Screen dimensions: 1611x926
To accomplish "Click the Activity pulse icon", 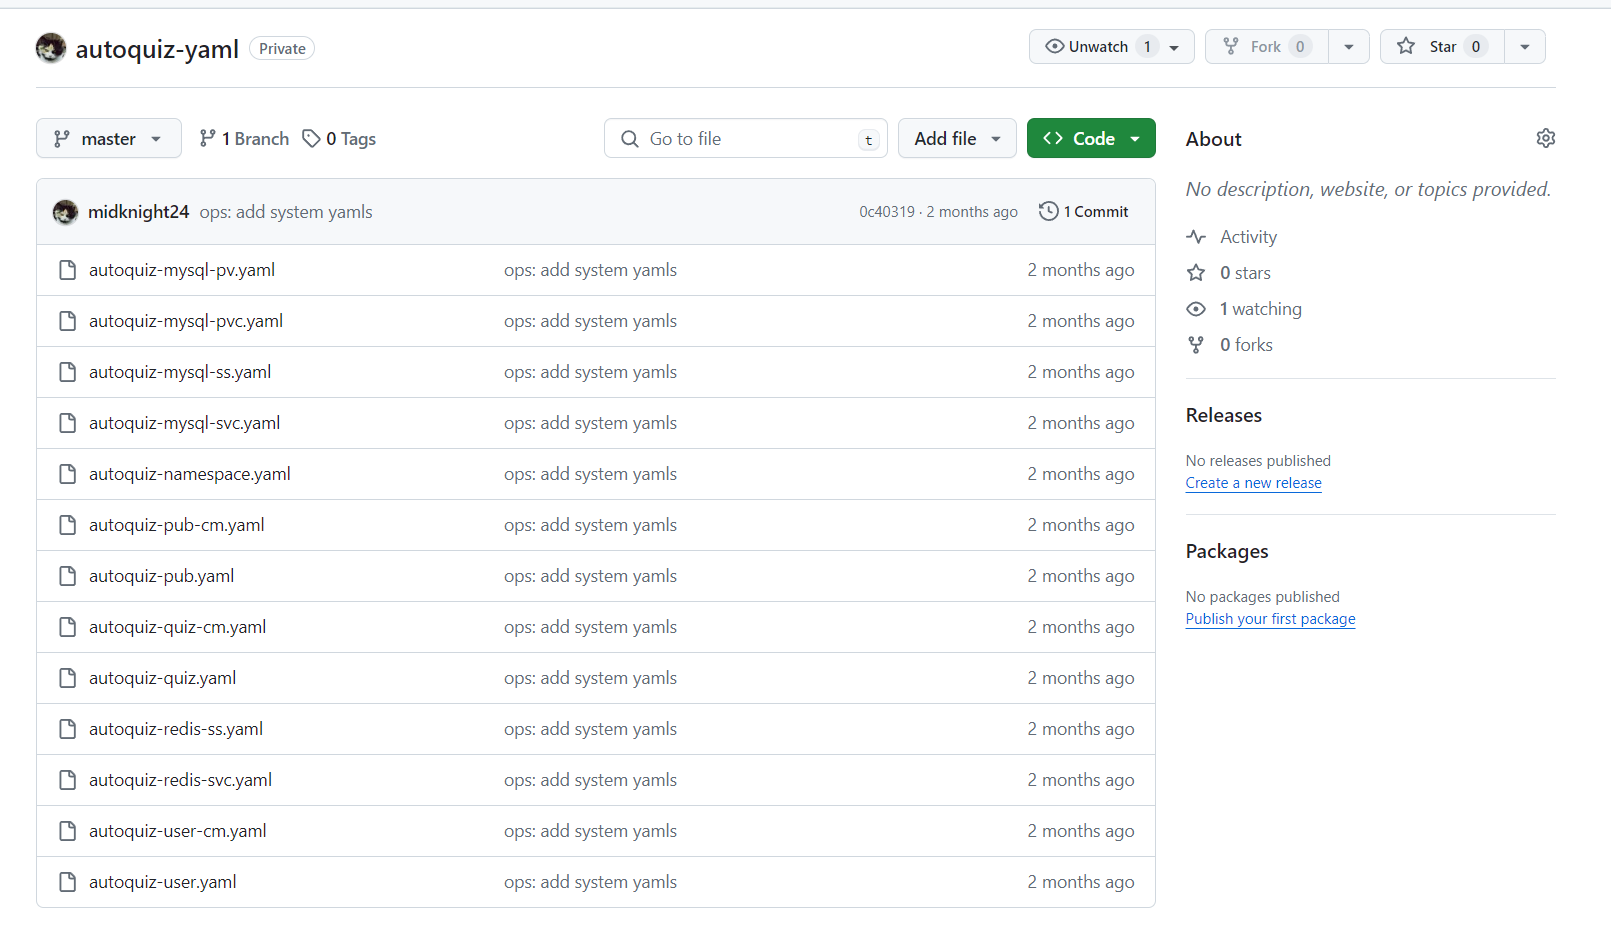I will pyautogui.click(x=1196, y=237).
